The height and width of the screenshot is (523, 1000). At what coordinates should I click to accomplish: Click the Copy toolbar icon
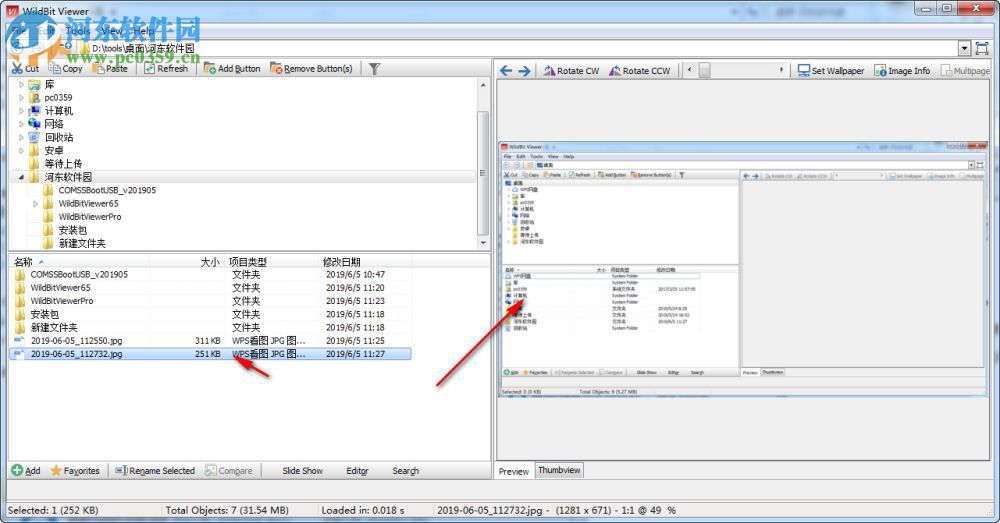[55, 68]
